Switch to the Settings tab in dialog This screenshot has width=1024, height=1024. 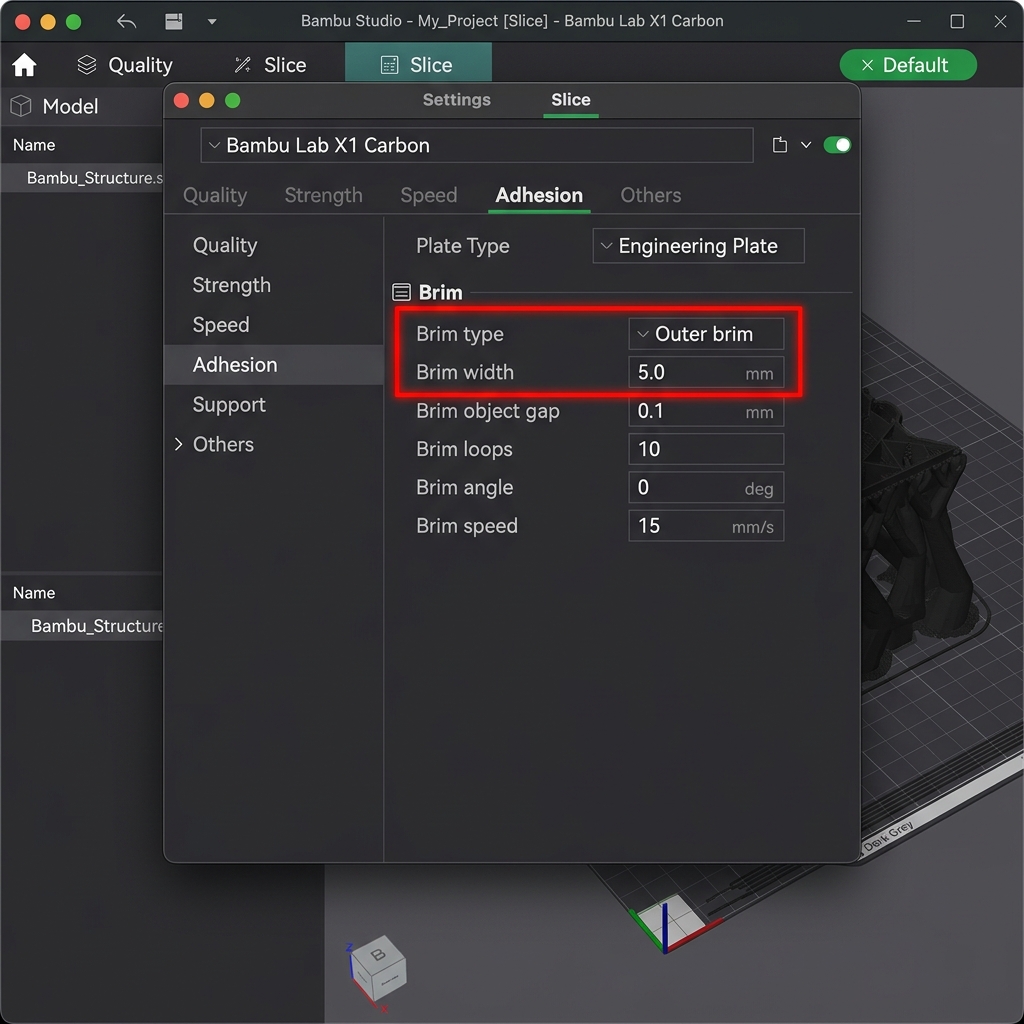[x=456, y=99]
